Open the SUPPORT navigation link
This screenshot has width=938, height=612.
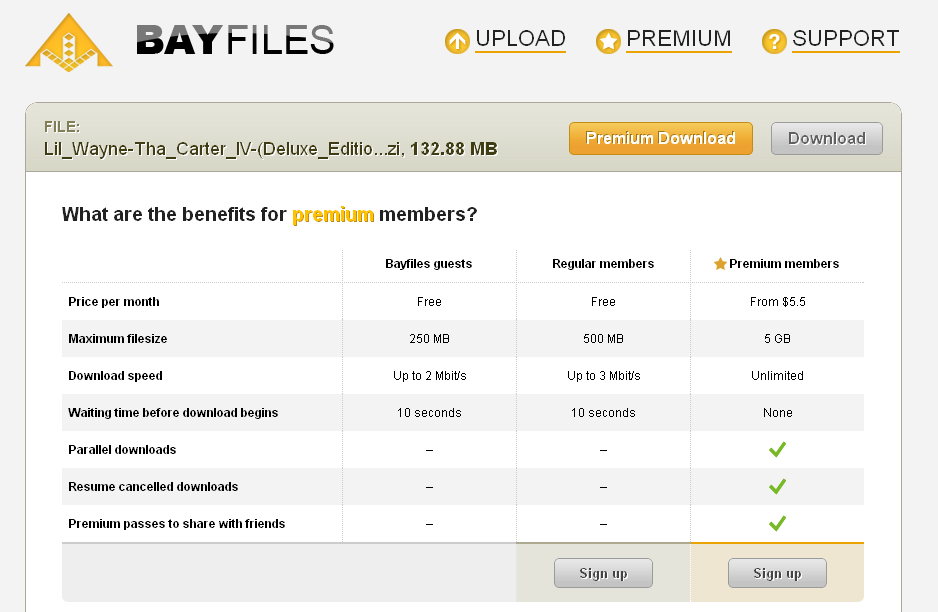click(845, 39)
